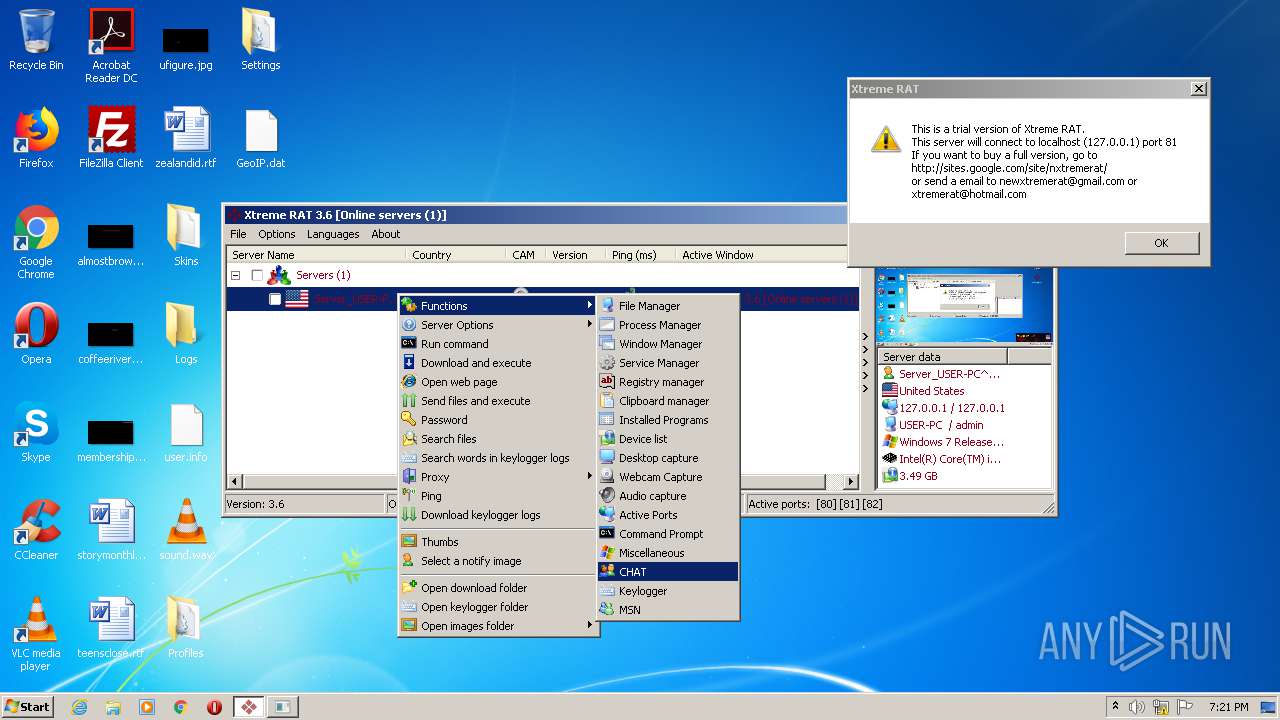This screenshot has width=1280, height=720.
Task: Click the remote desktop preview thumbnail
Action: [x=964, y=305]
